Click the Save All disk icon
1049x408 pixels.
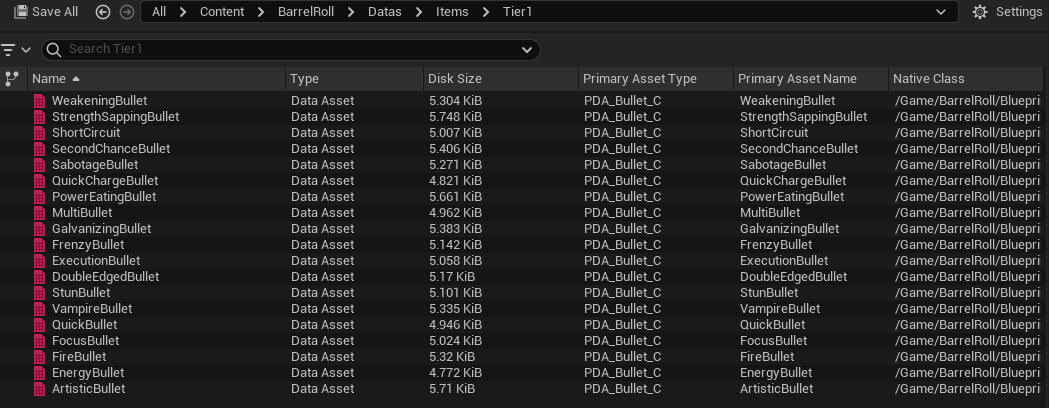pos(20,12)
